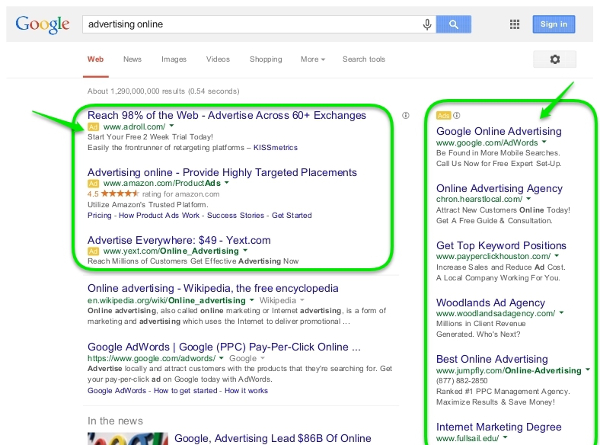The height and width of the screenshot is (445, 600).
Task: Switch to the Videos tab
Action: click(x=218, y=59)
